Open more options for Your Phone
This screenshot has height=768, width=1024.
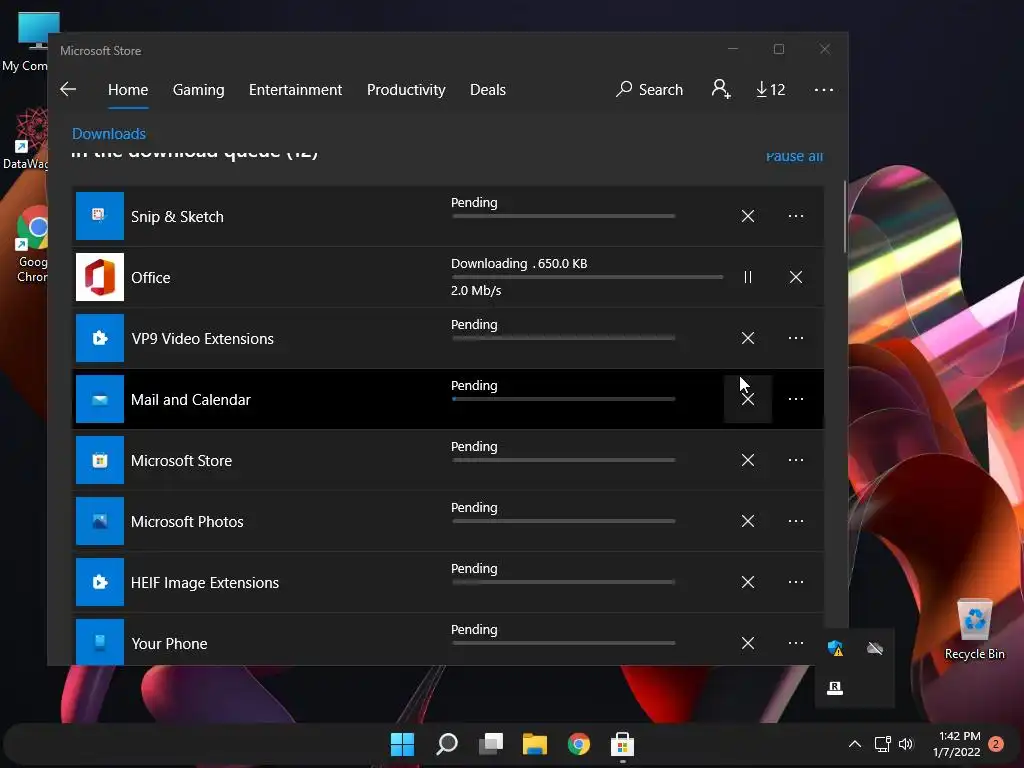pyautogui.click(x=795, y=643)
